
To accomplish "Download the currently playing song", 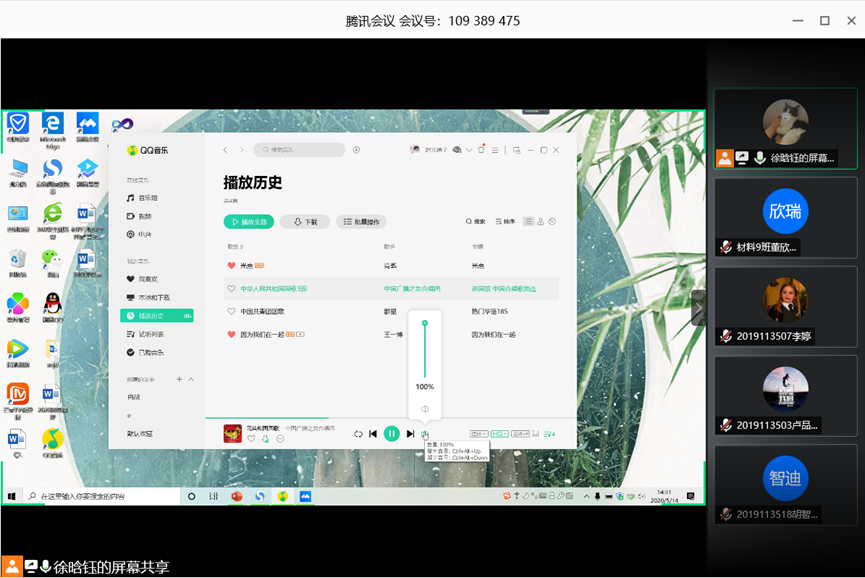I will (x=265, y=439).
